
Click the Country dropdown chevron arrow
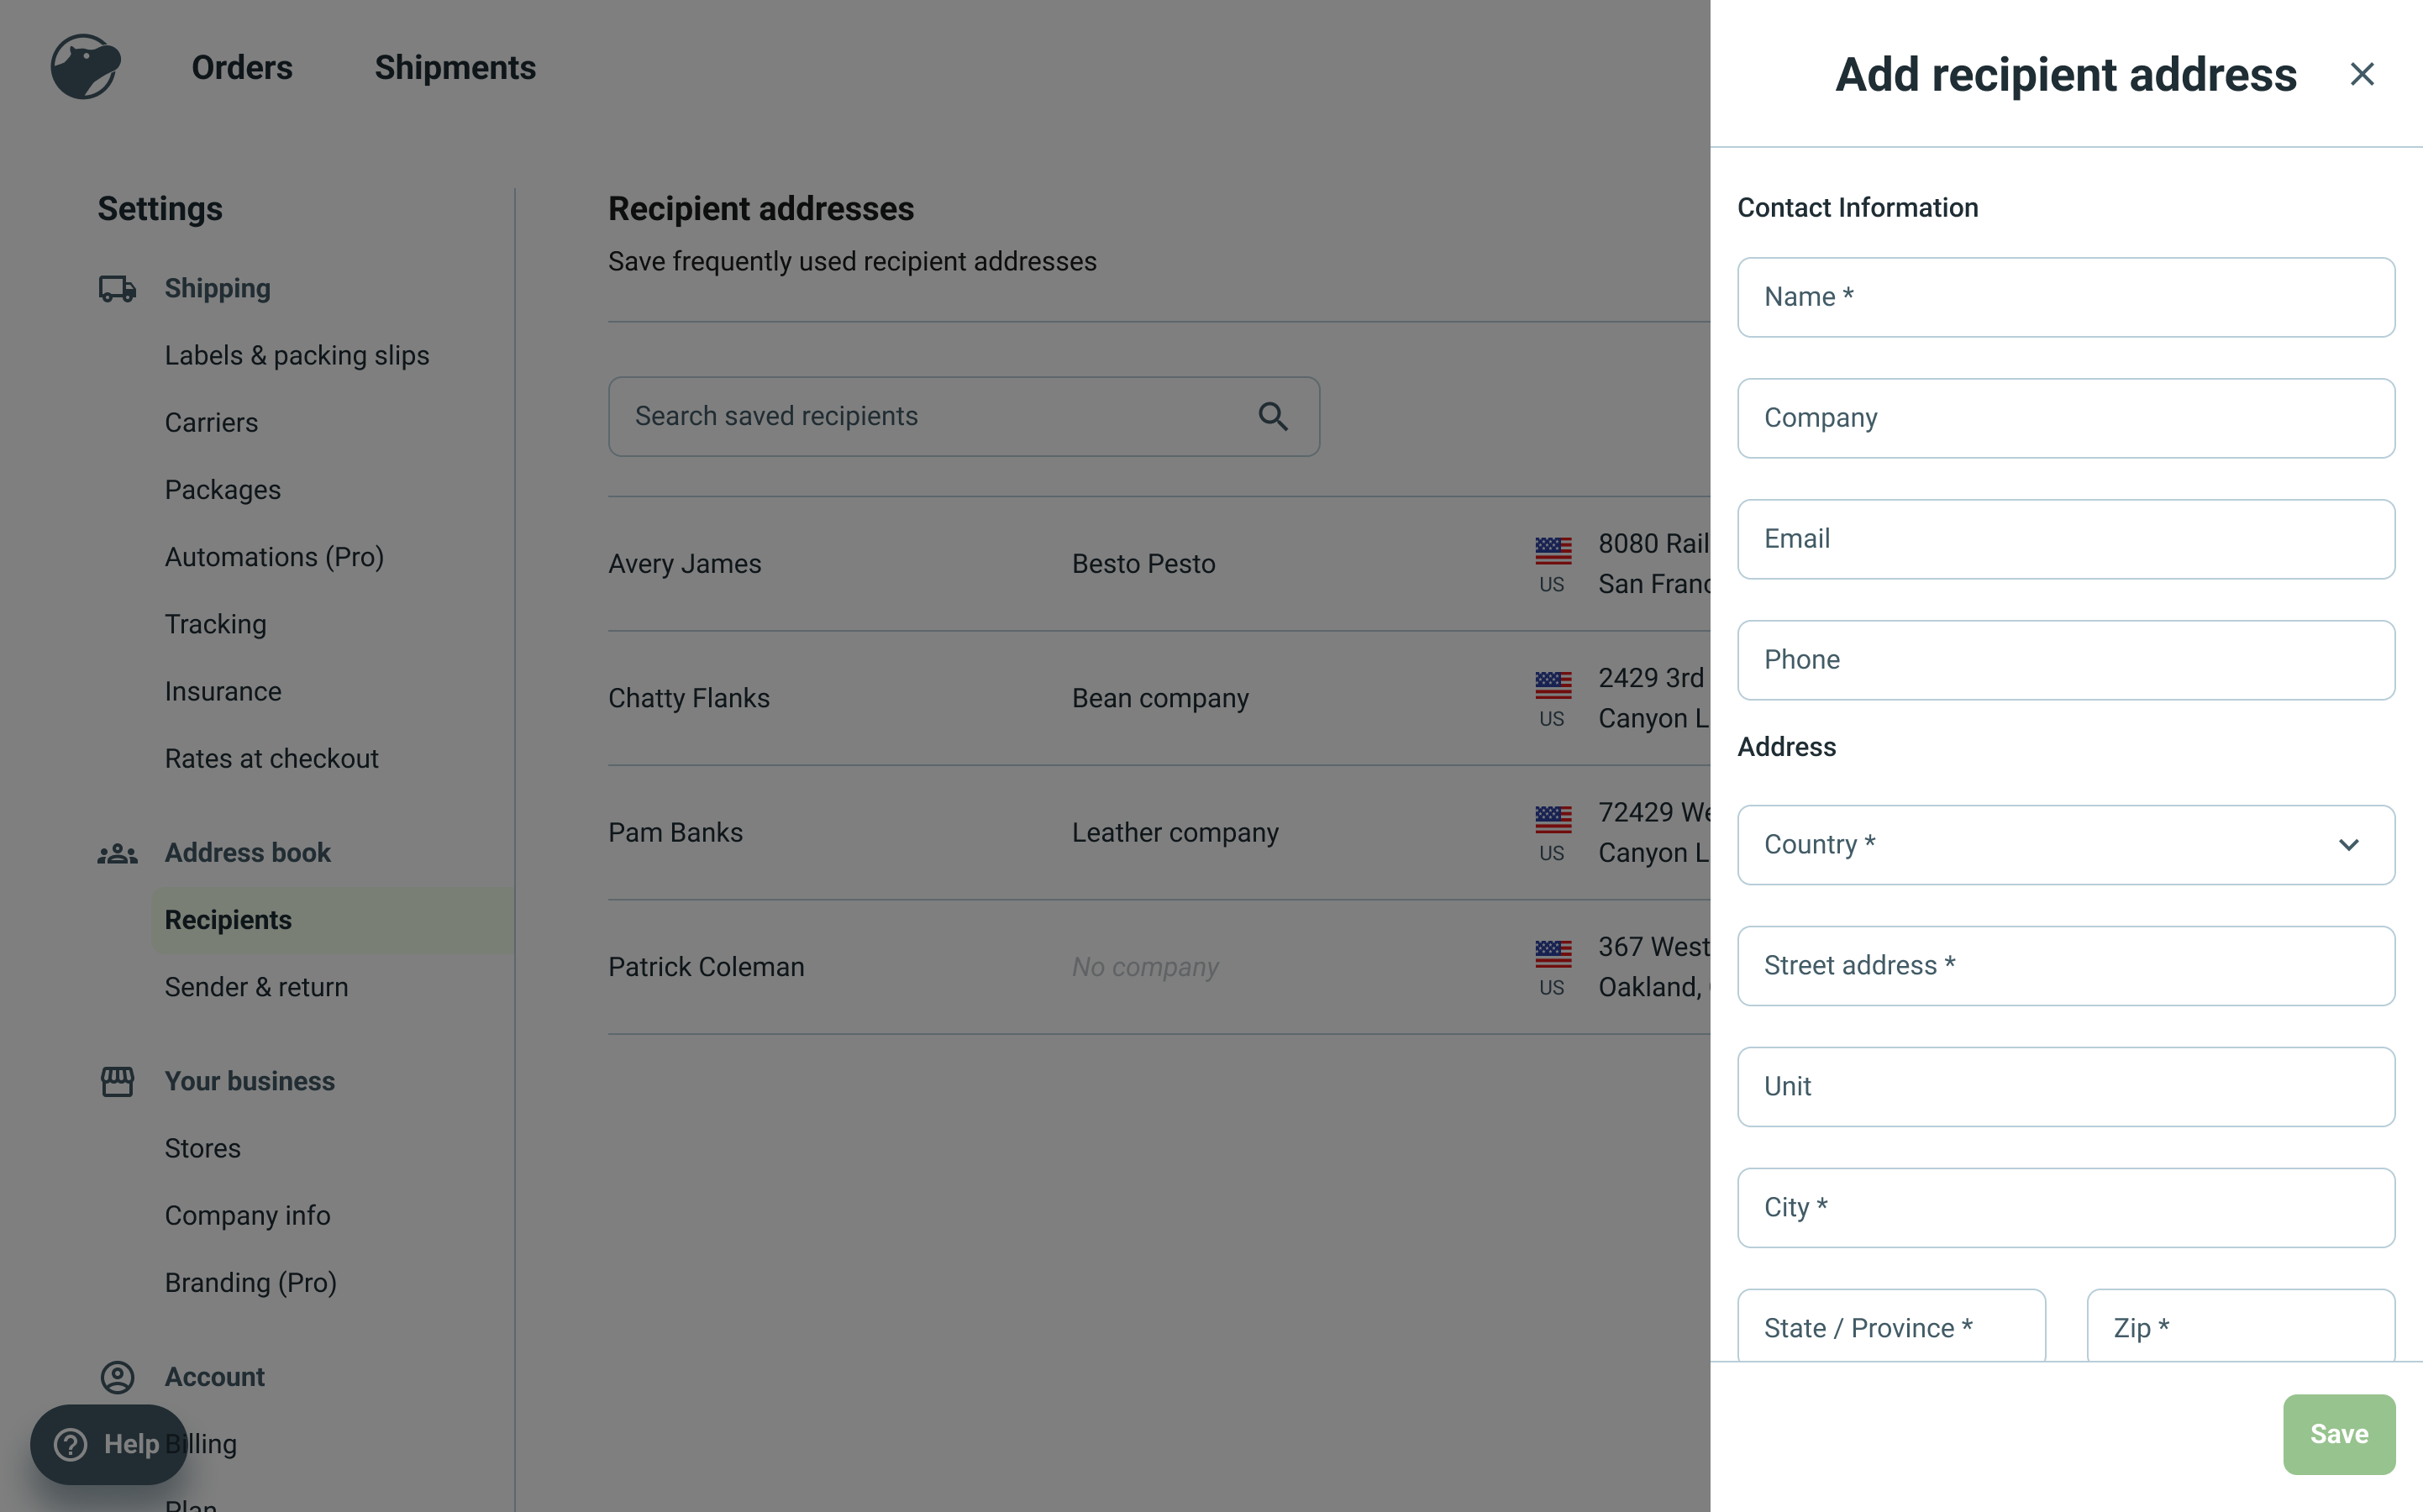point(2348,845)
